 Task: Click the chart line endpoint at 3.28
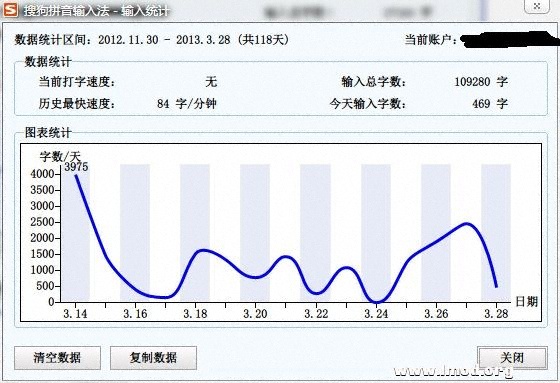tap(496, 286)
